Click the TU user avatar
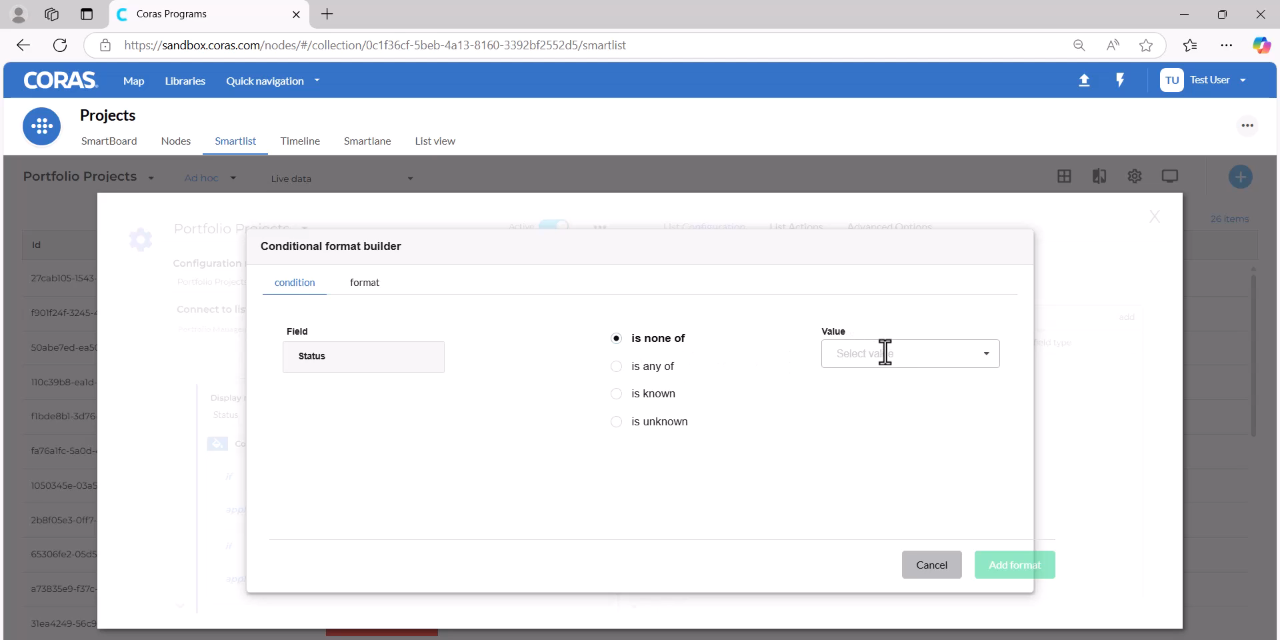Screen dimensions: 1280x640 [x=1172, y=80]
